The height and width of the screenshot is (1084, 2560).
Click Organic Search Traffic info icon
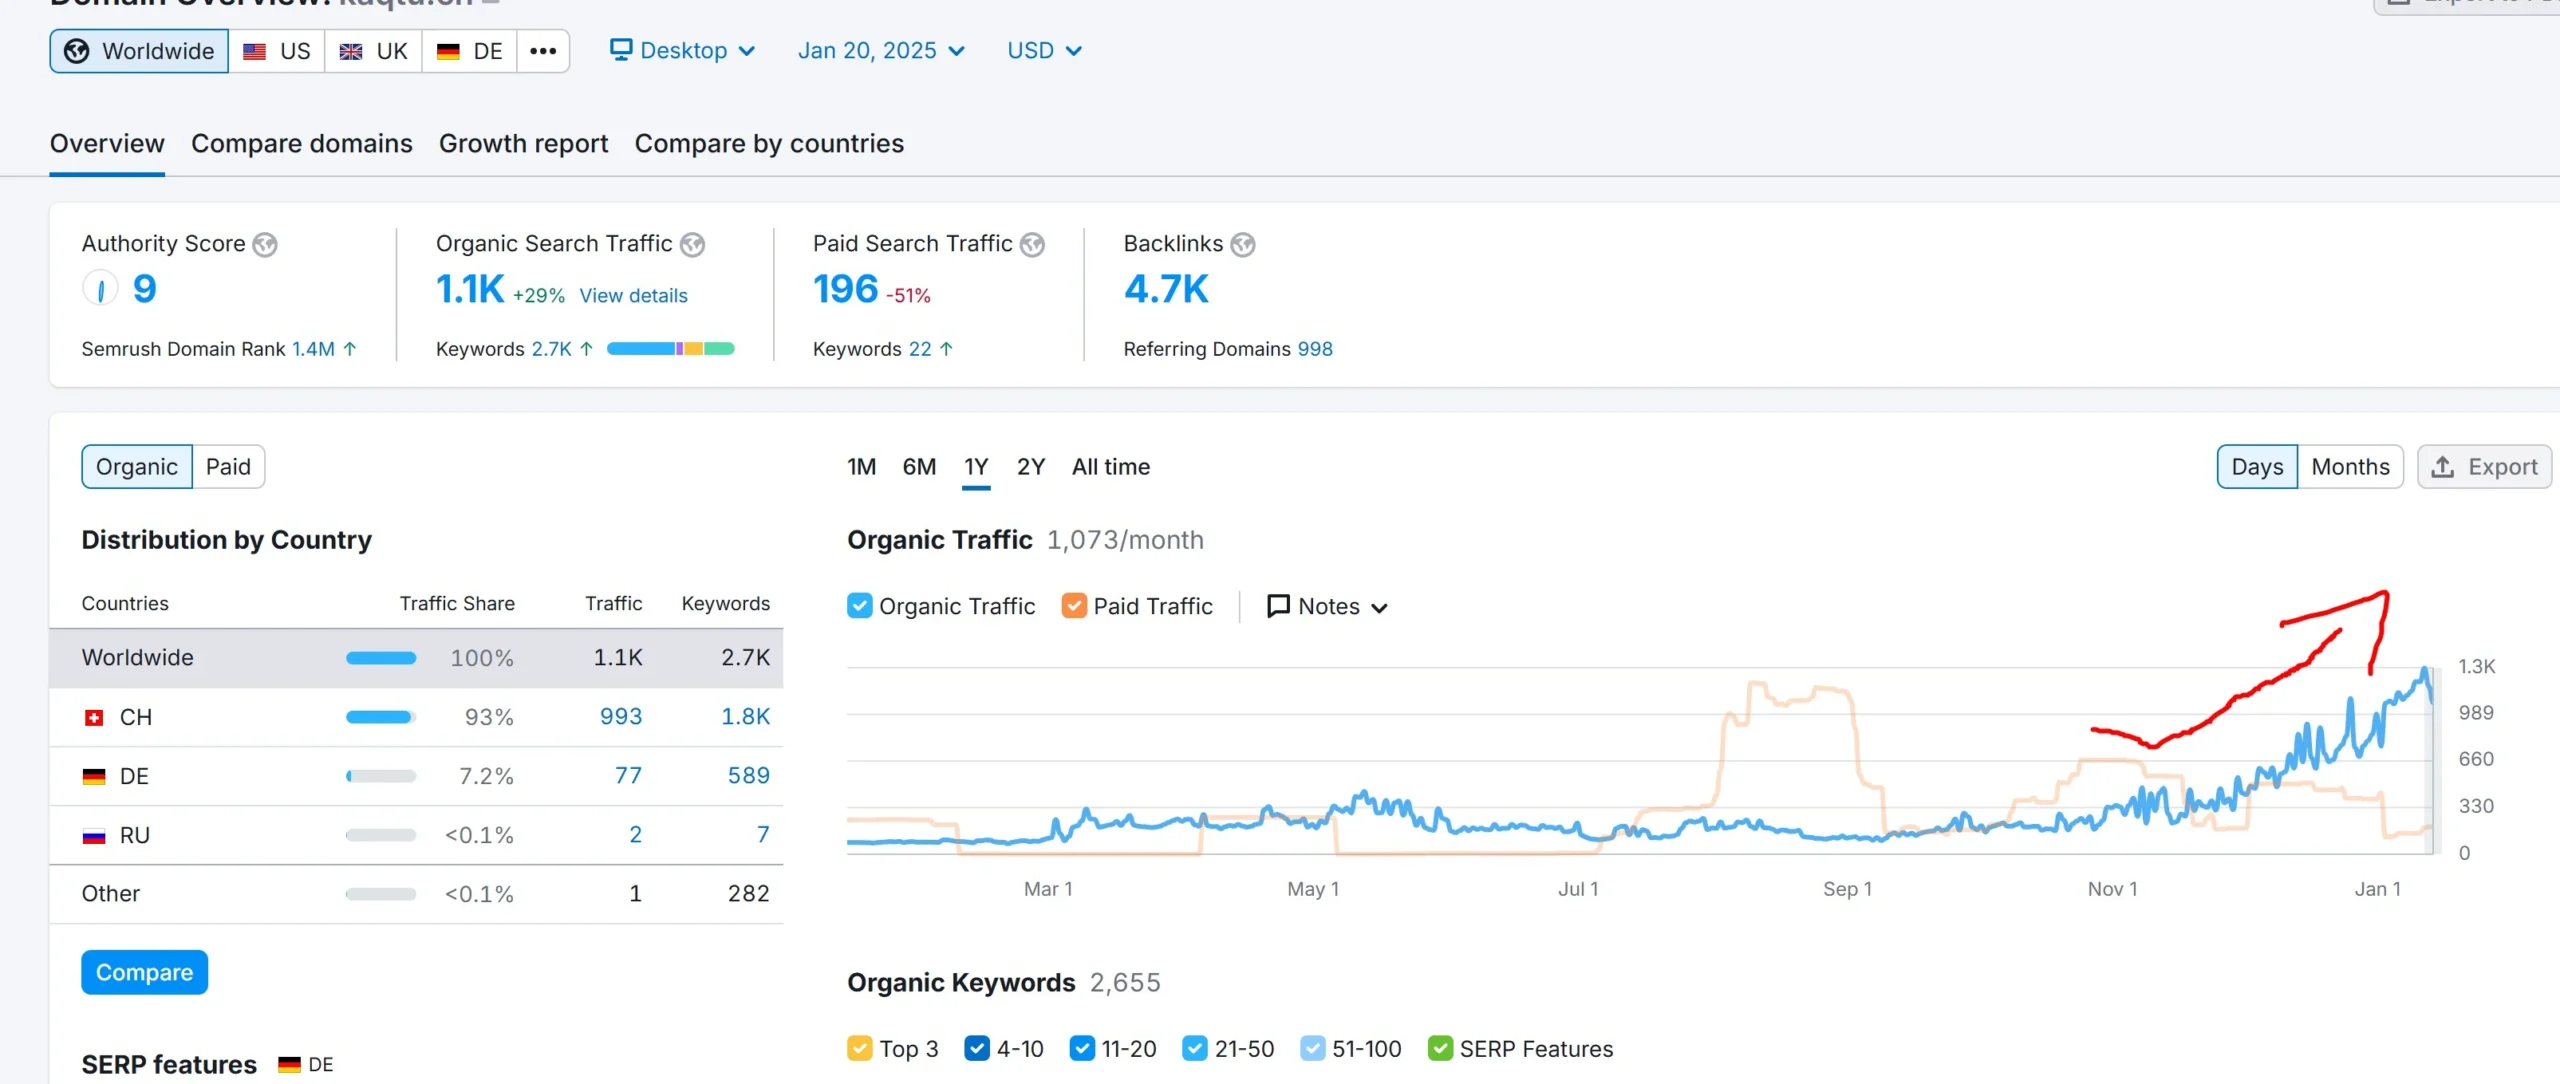pyautogui.click(x=692, y=244)
